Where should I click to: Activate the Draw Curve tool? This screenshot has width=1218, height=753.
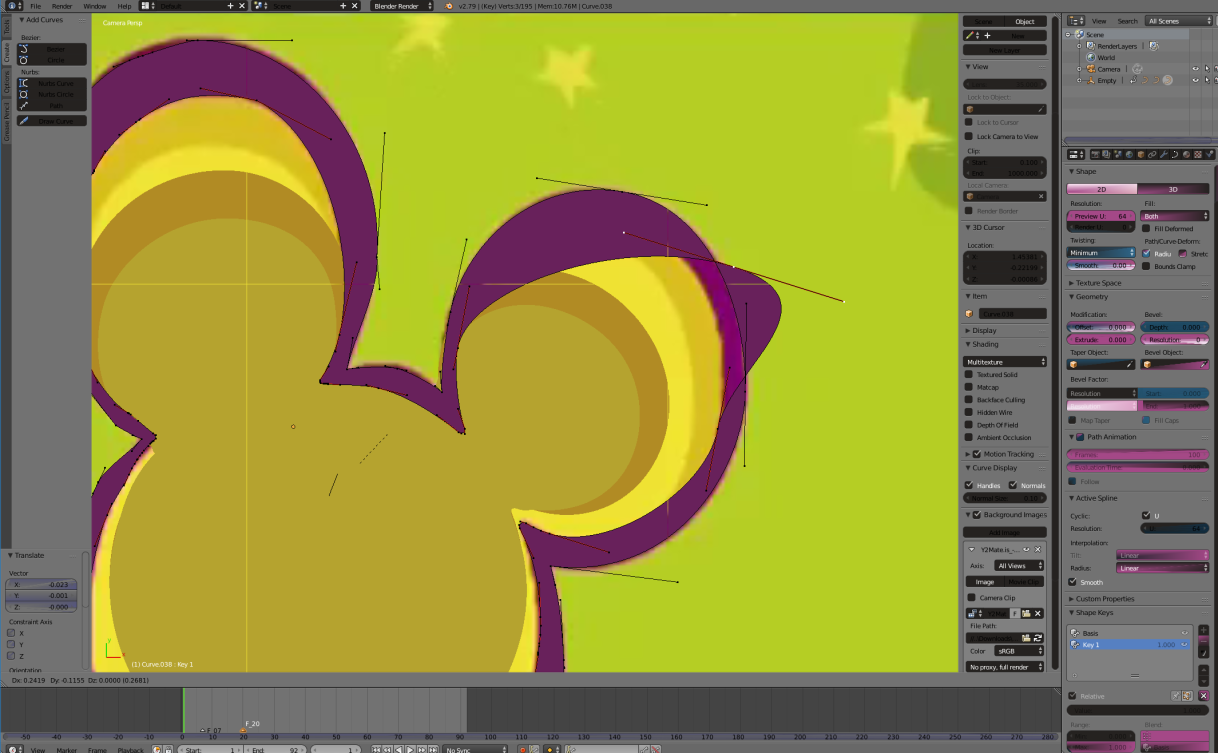51,121
